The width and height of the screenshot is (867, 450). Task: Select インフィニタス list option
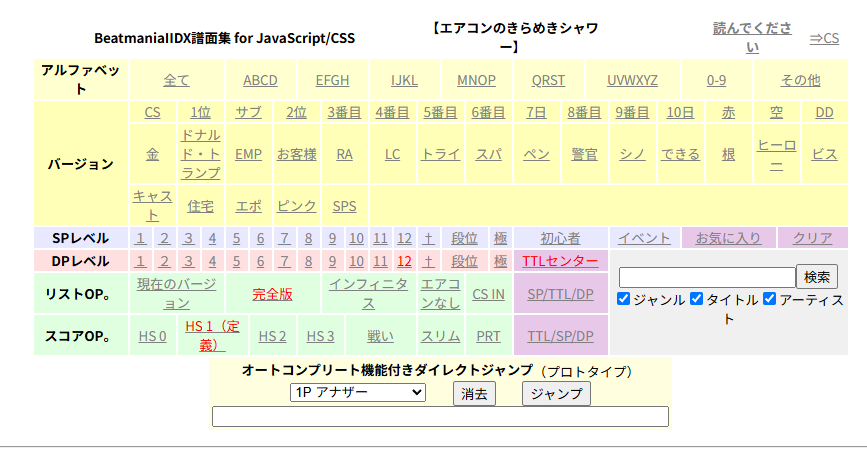point(368,294)
